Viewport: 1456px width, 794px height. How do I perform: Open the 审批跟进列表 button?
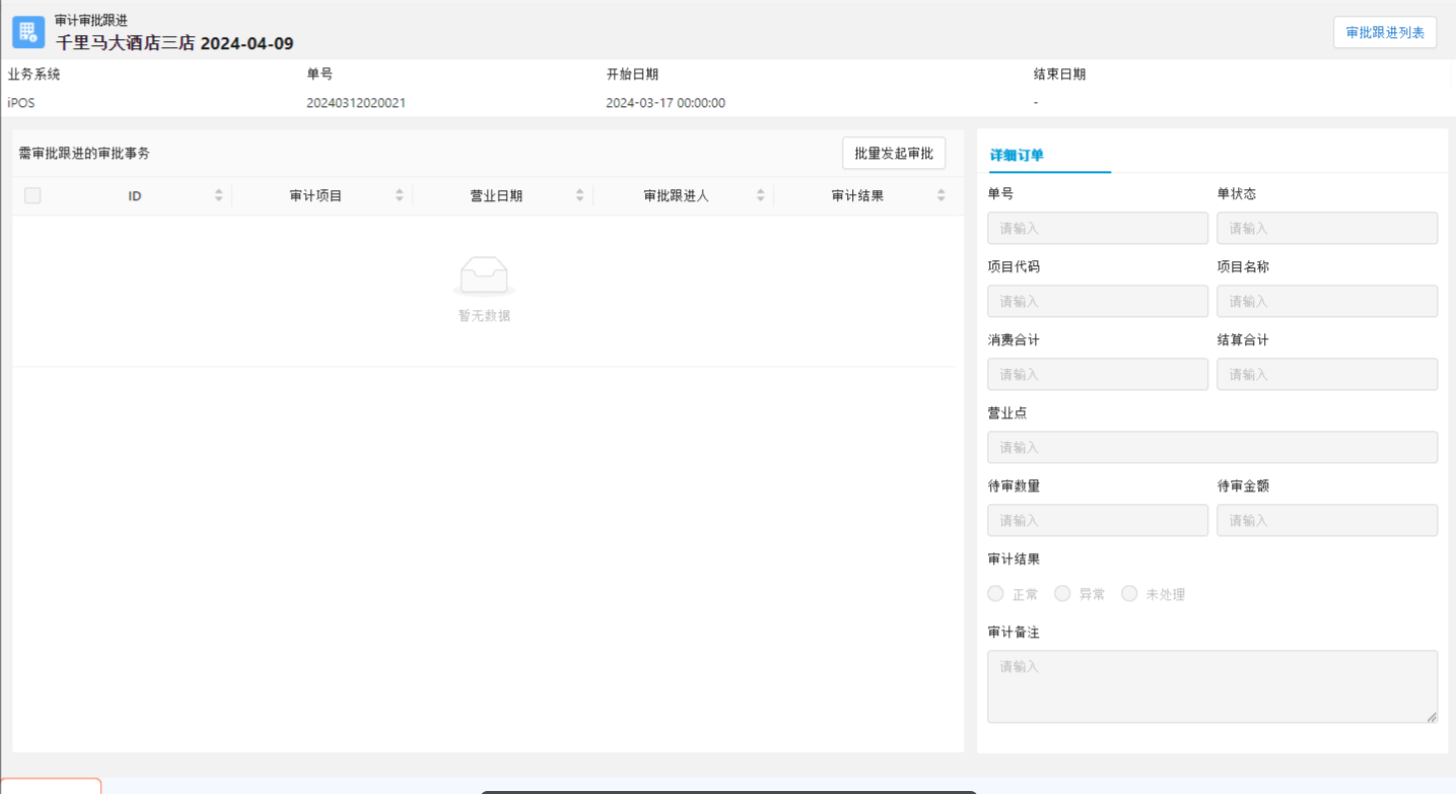click(x=1384, y=32)
